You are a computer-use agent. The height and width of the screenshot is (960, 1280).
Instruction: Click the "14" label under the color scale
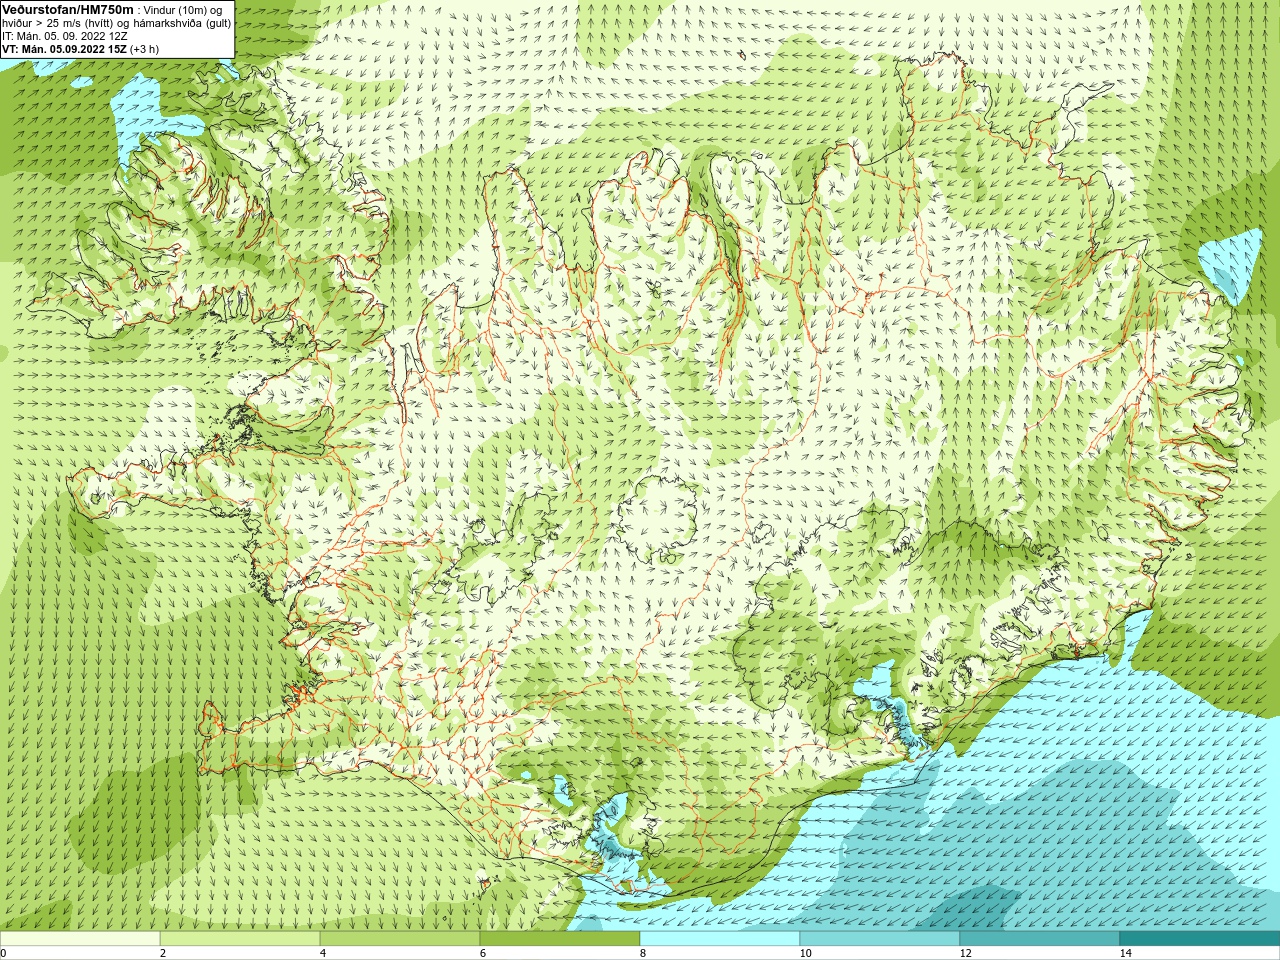pos(1125,953)
